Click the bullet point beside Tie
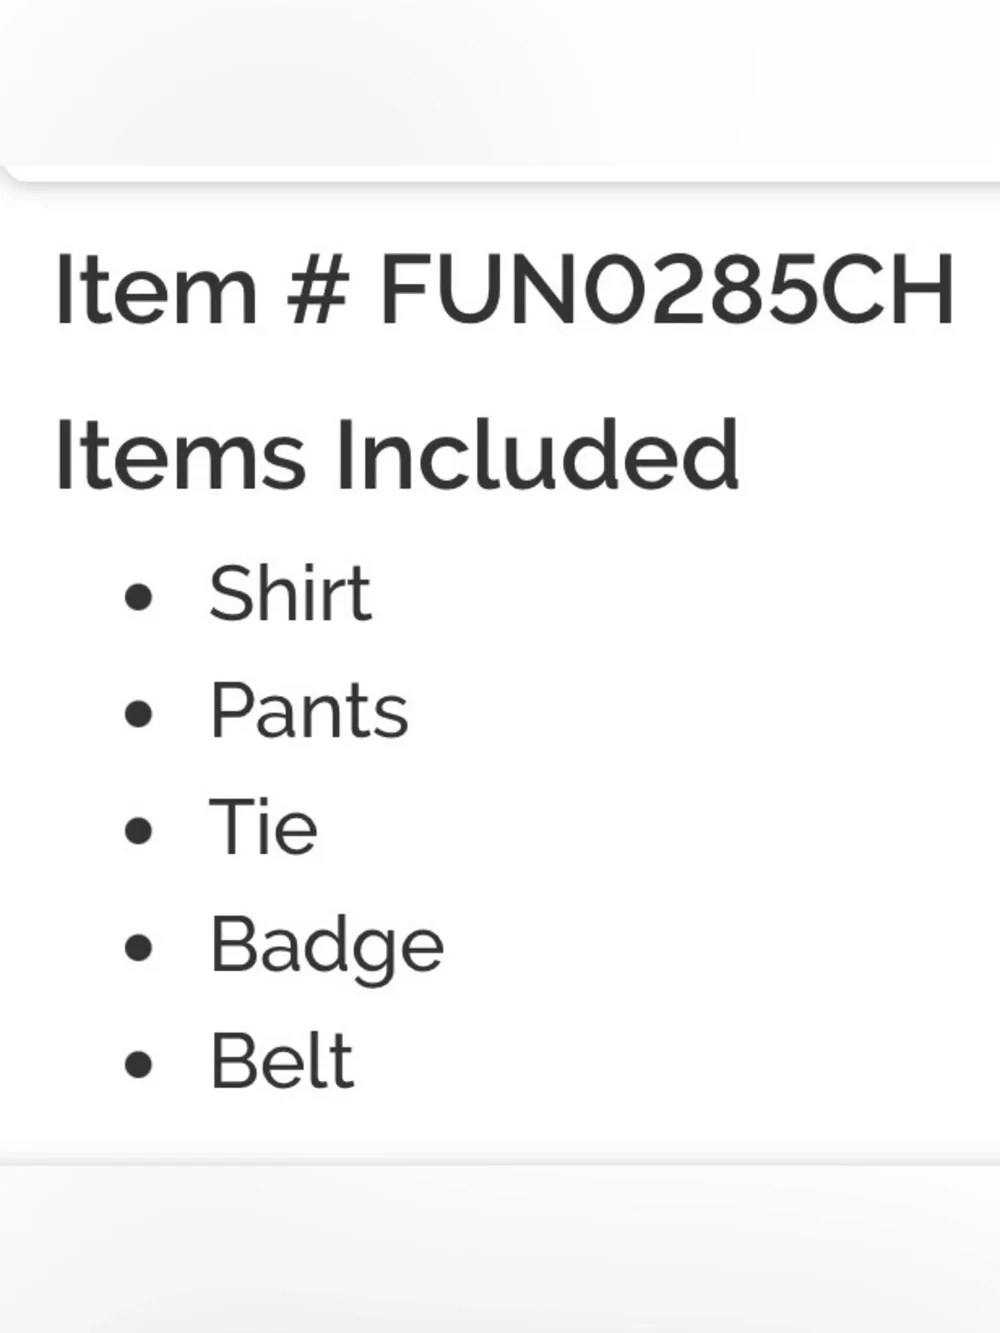 (139, 831)
